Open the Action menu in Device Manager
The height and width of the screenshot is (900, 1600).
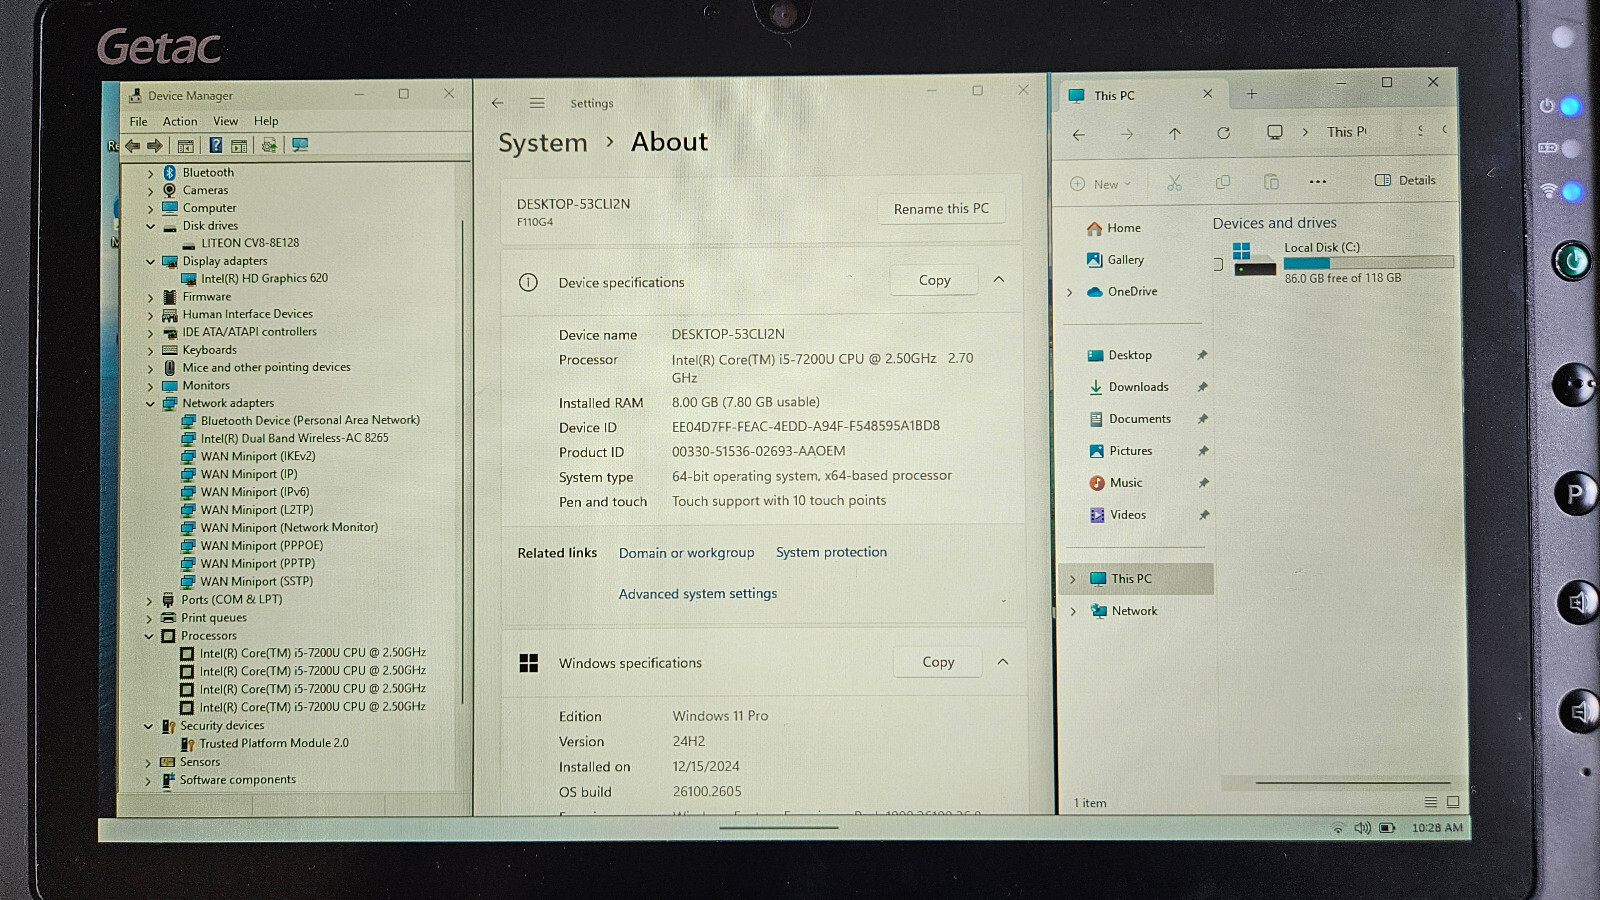pos(180,121)
